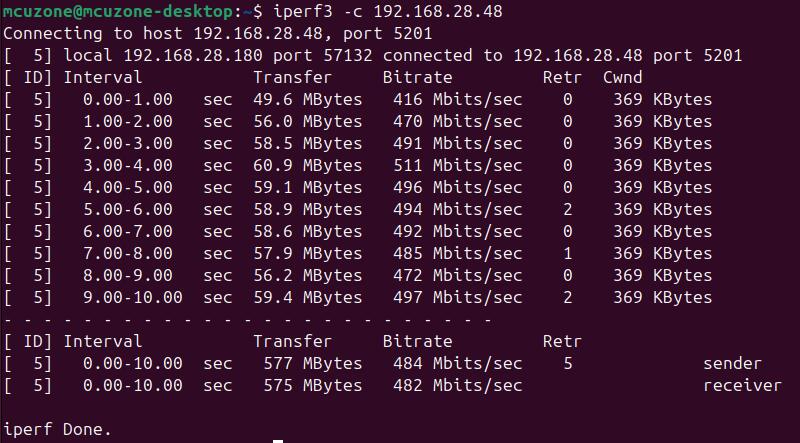Click the receiver summary label

click(742, 385)
